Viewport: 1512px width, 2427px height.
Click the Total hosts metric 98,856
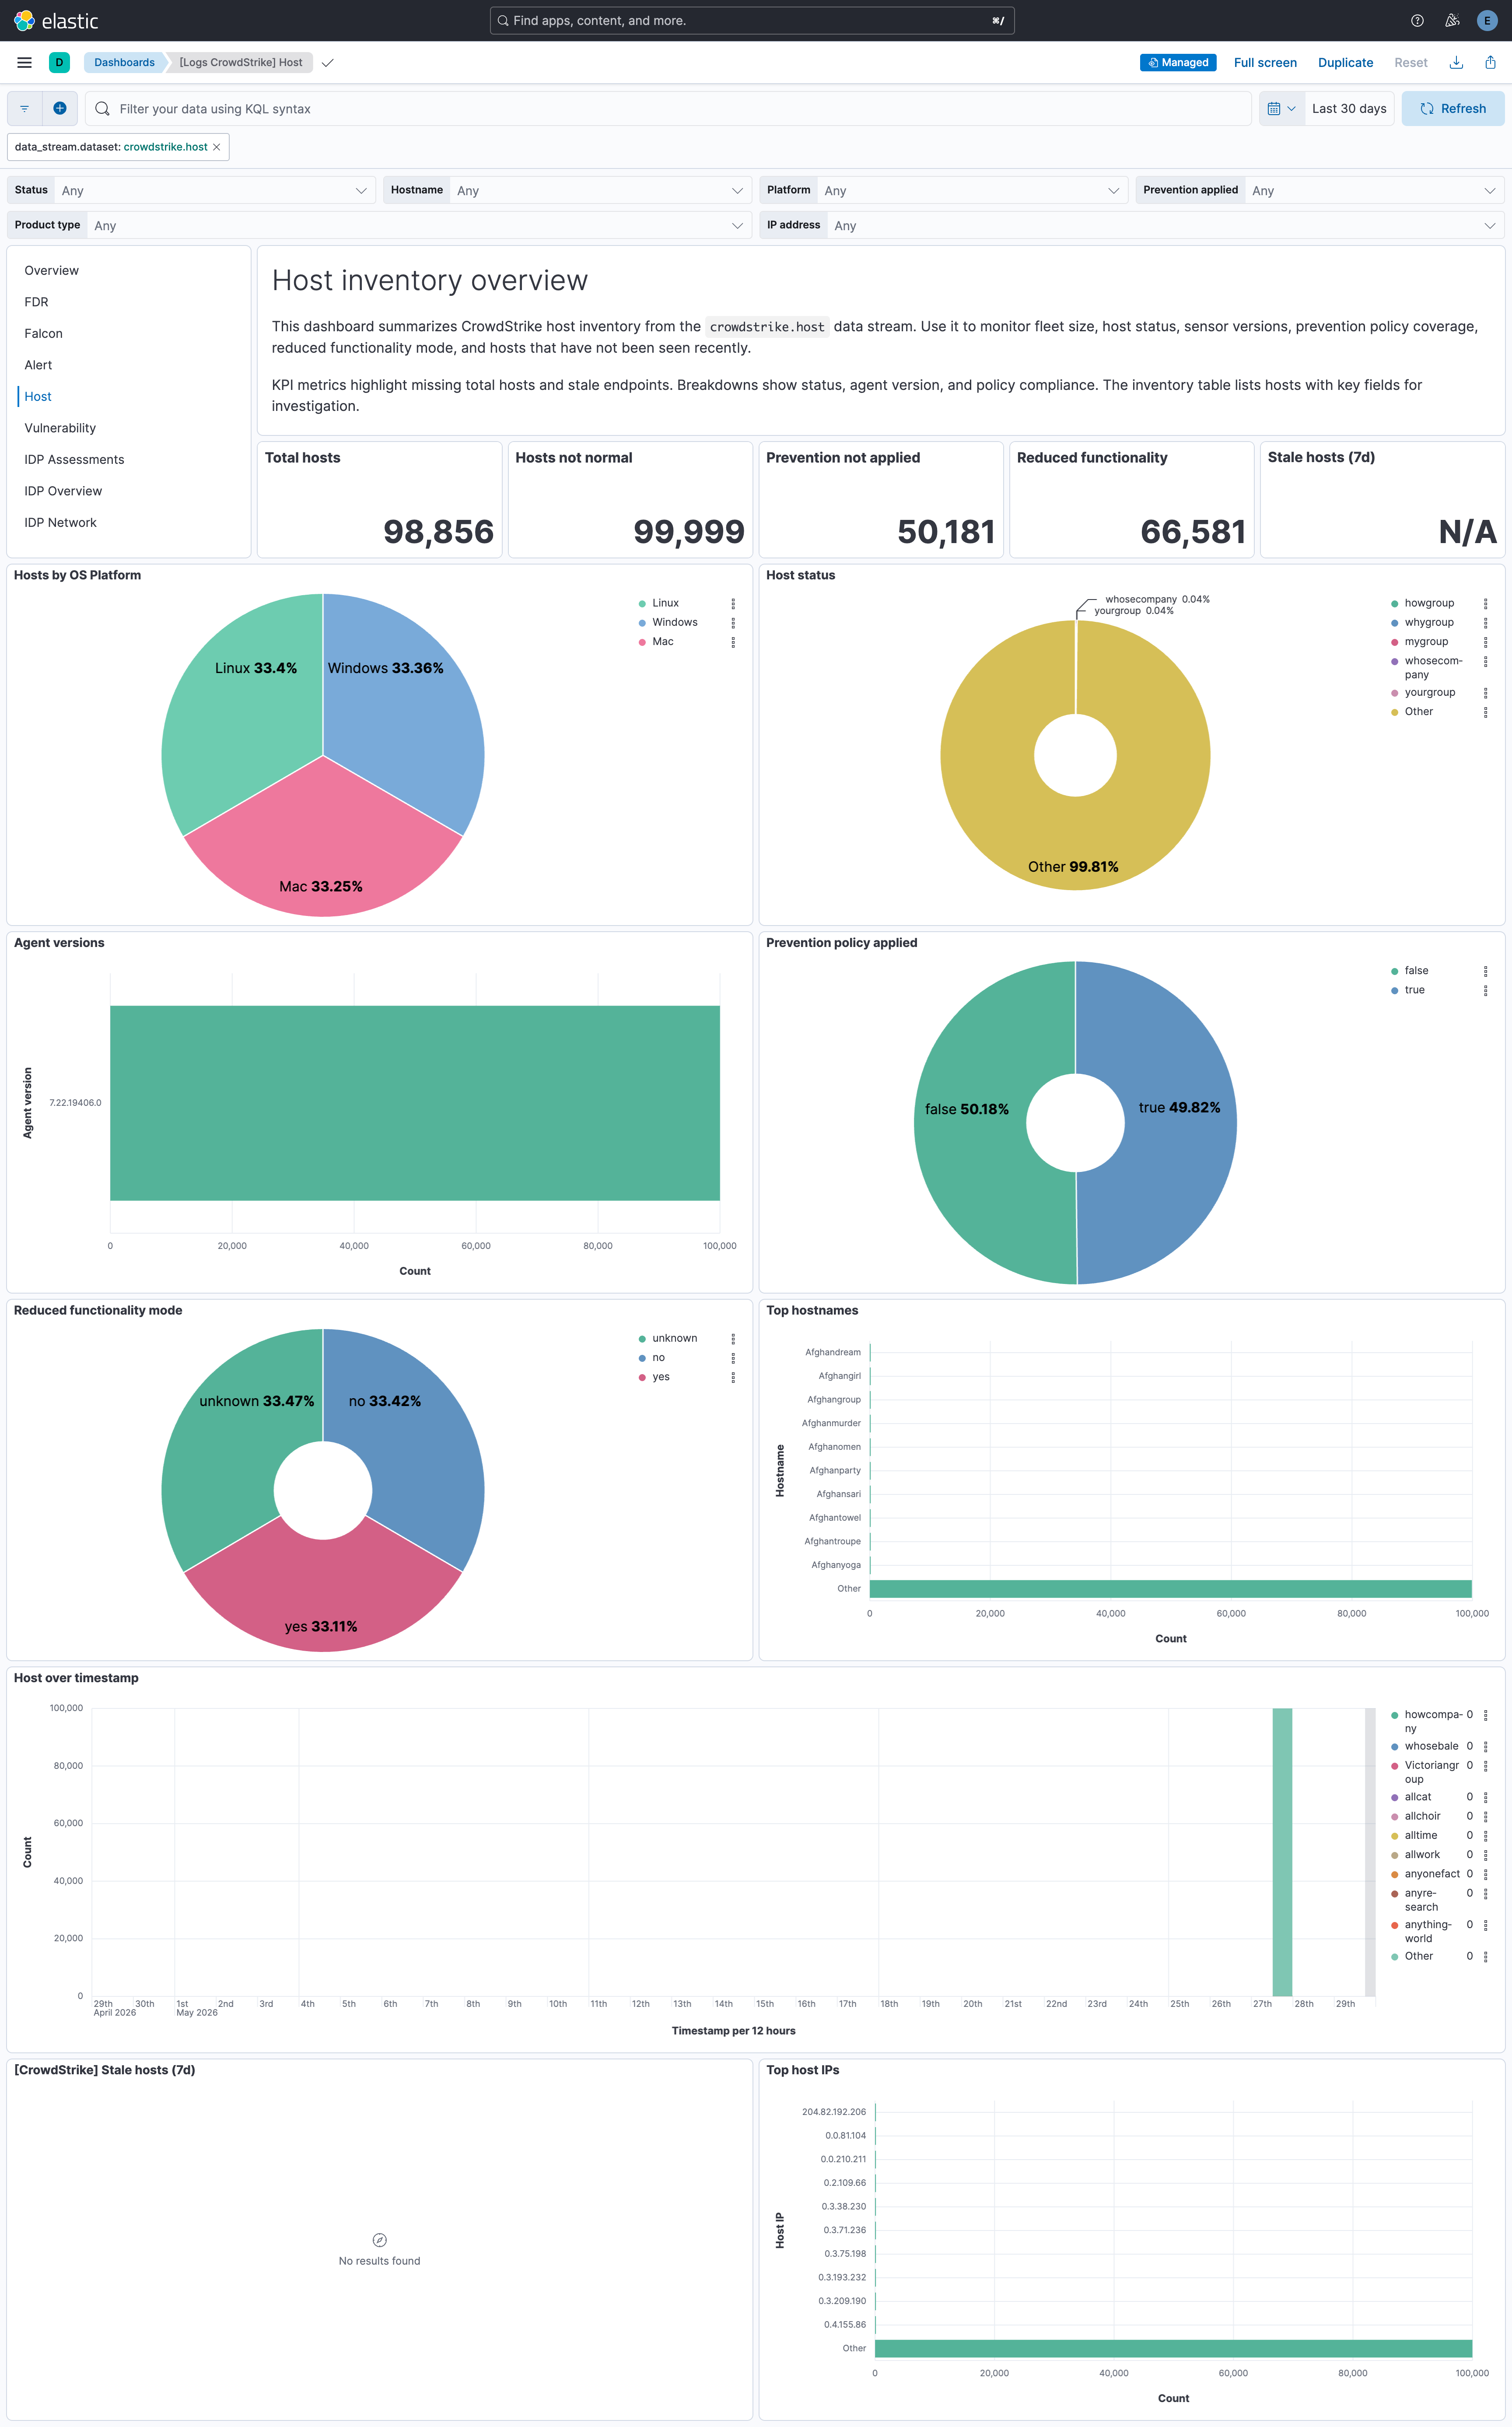click(x=438, y=532)
